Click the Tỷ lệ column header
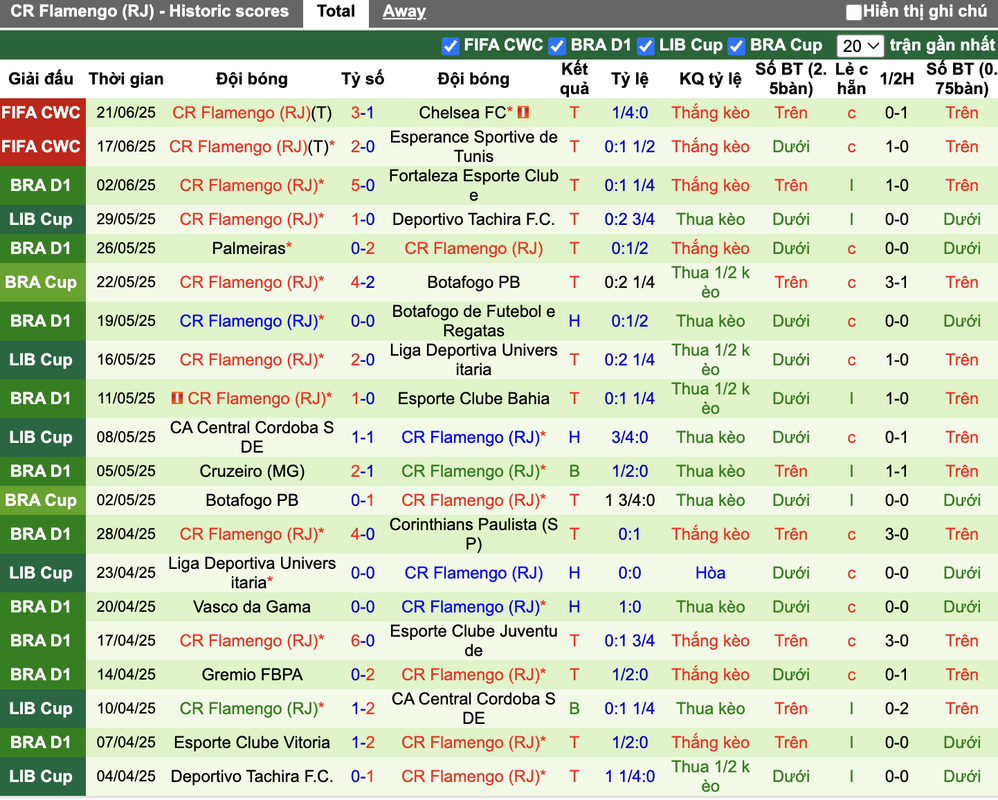 (629, 79)
